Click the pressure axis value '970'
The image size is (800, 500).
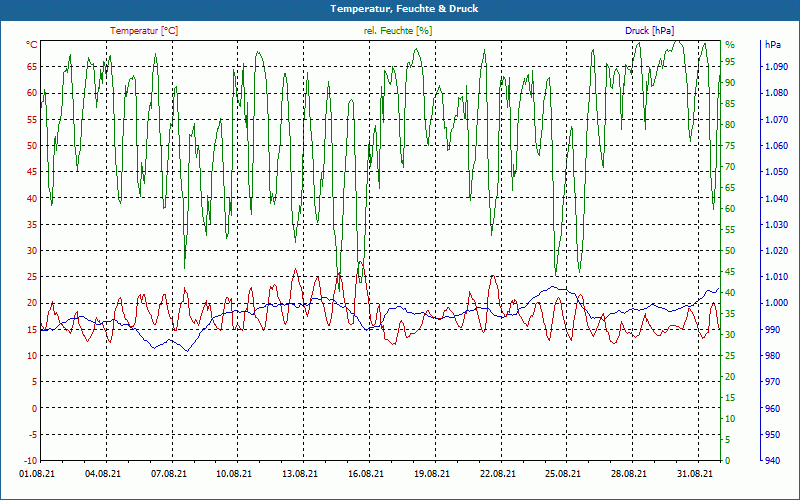click(772, 382)
